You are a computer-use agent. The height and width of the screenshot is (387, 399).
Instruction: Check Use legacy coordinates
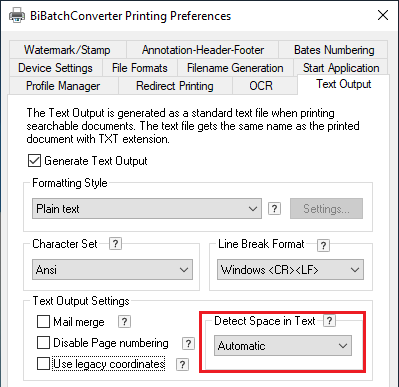[x=43, y=364]
